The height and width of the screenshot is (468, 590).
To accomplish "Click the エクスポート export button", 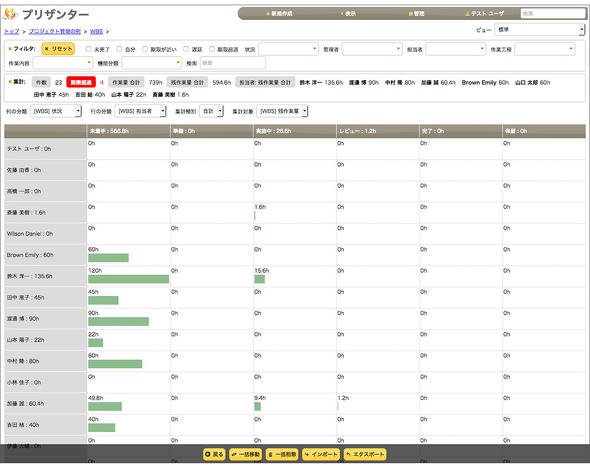I will coord(365,454).
